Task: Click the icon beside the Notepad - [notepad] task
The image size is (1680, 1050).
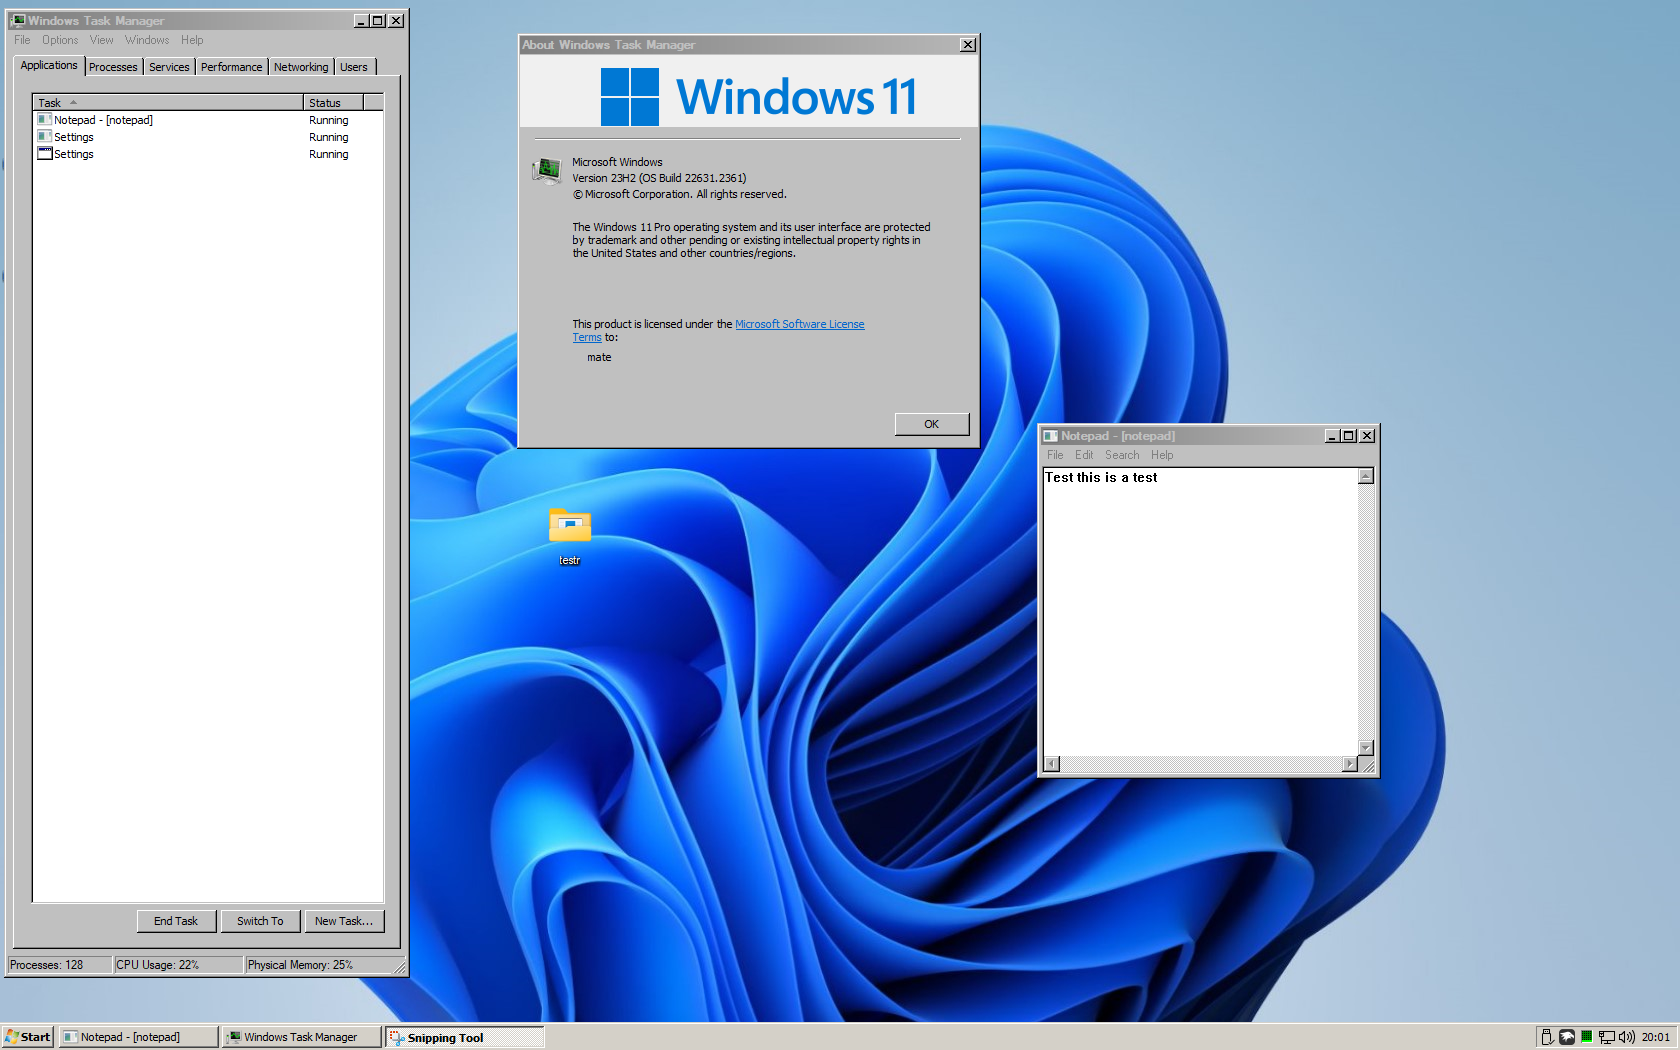Action: click(44, 120)
